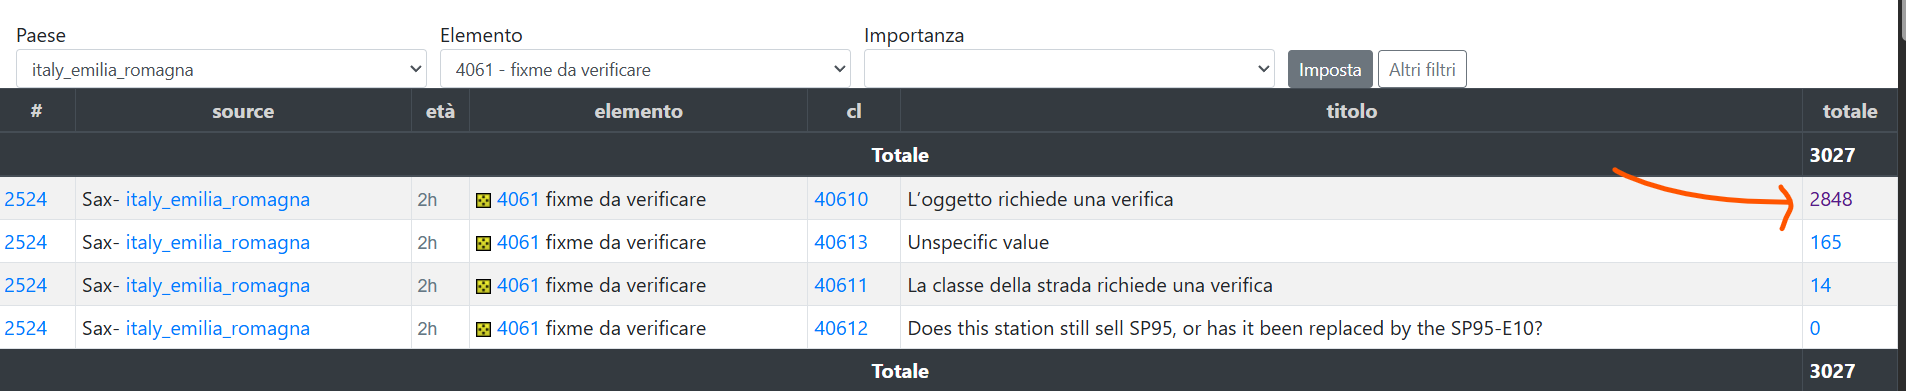This screenshot has width=1906, height=391.
Task: Open the 165 total count link
Action: pyautogui.click(x=1825, y=242)
